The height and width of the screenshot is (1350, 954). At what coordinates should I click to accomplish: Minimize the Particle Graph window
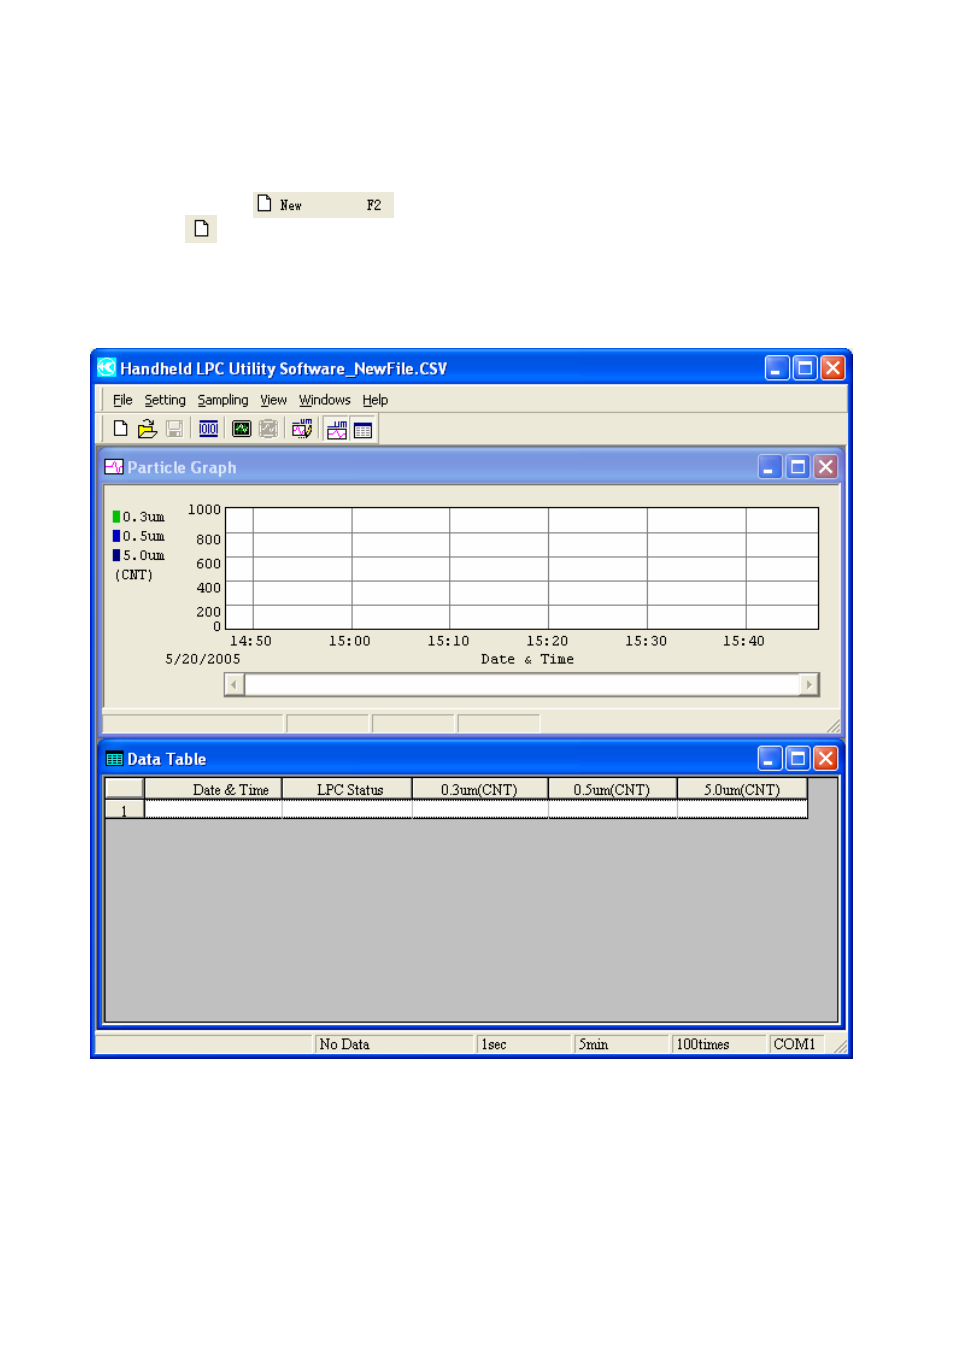pos(770,467)
